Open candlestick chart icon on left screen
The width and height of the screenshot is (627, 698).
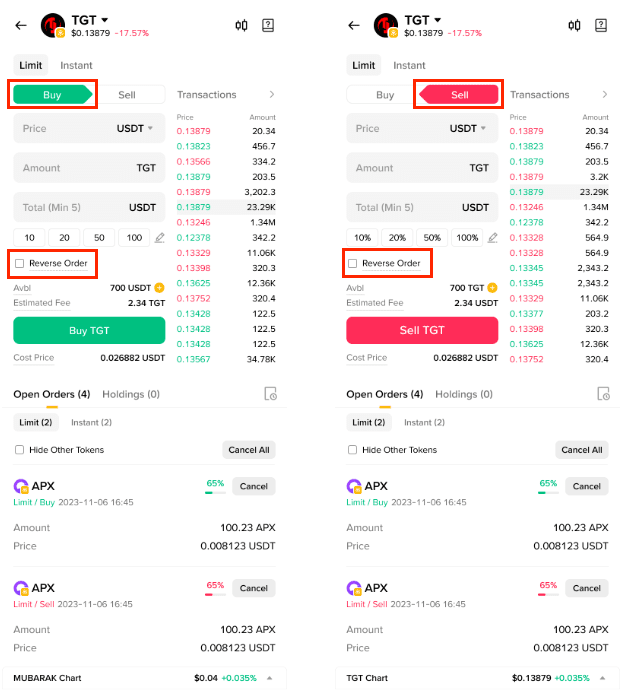[x=241, y=25]
